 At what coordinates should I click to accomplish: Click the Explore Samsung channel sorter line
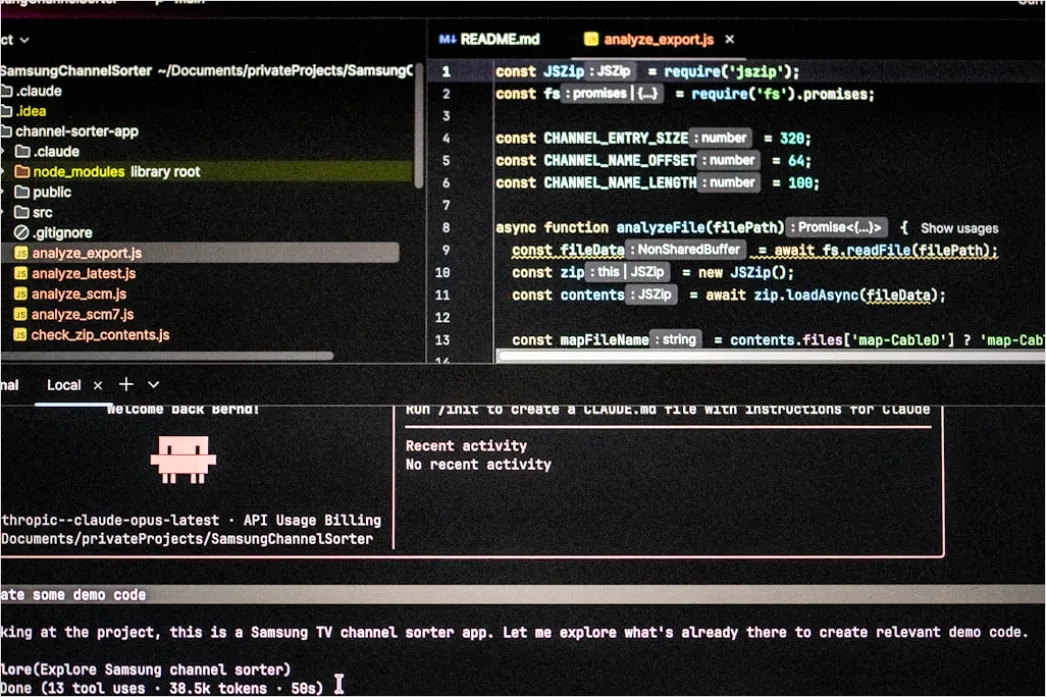[145, 669]
